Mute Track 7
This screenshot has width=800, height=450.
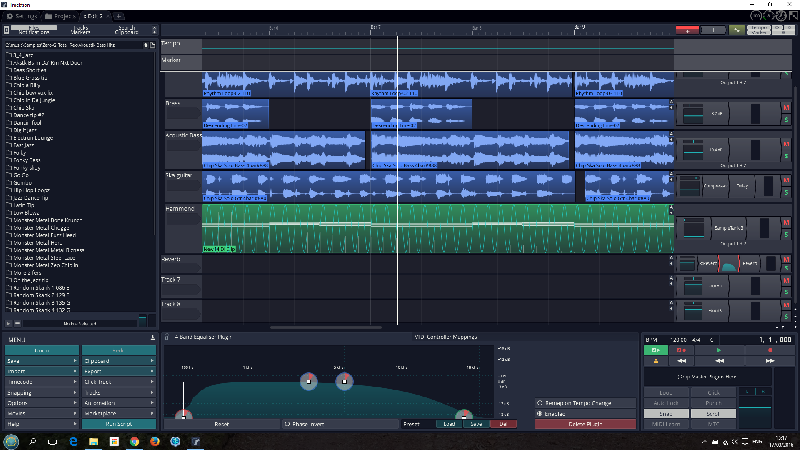[786, 281]
